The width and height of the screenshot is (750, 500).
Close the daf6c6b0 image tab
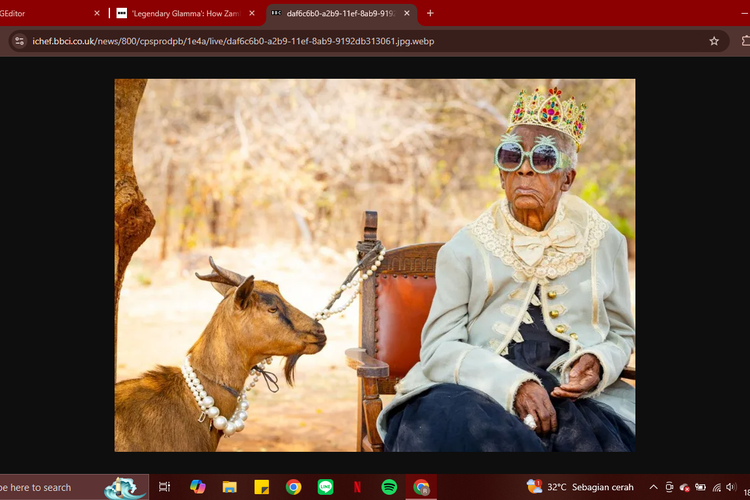(x=407, y=13)
